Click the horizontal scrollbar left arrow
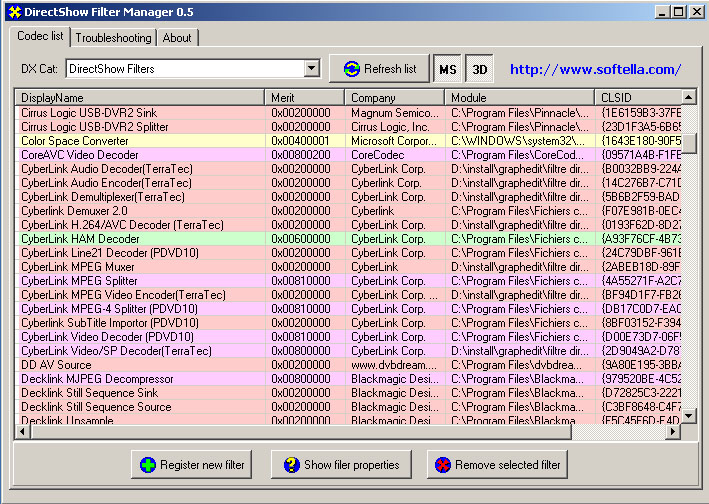Image resolution: width=709 pixels, height=504 pixels. [22, 431]
